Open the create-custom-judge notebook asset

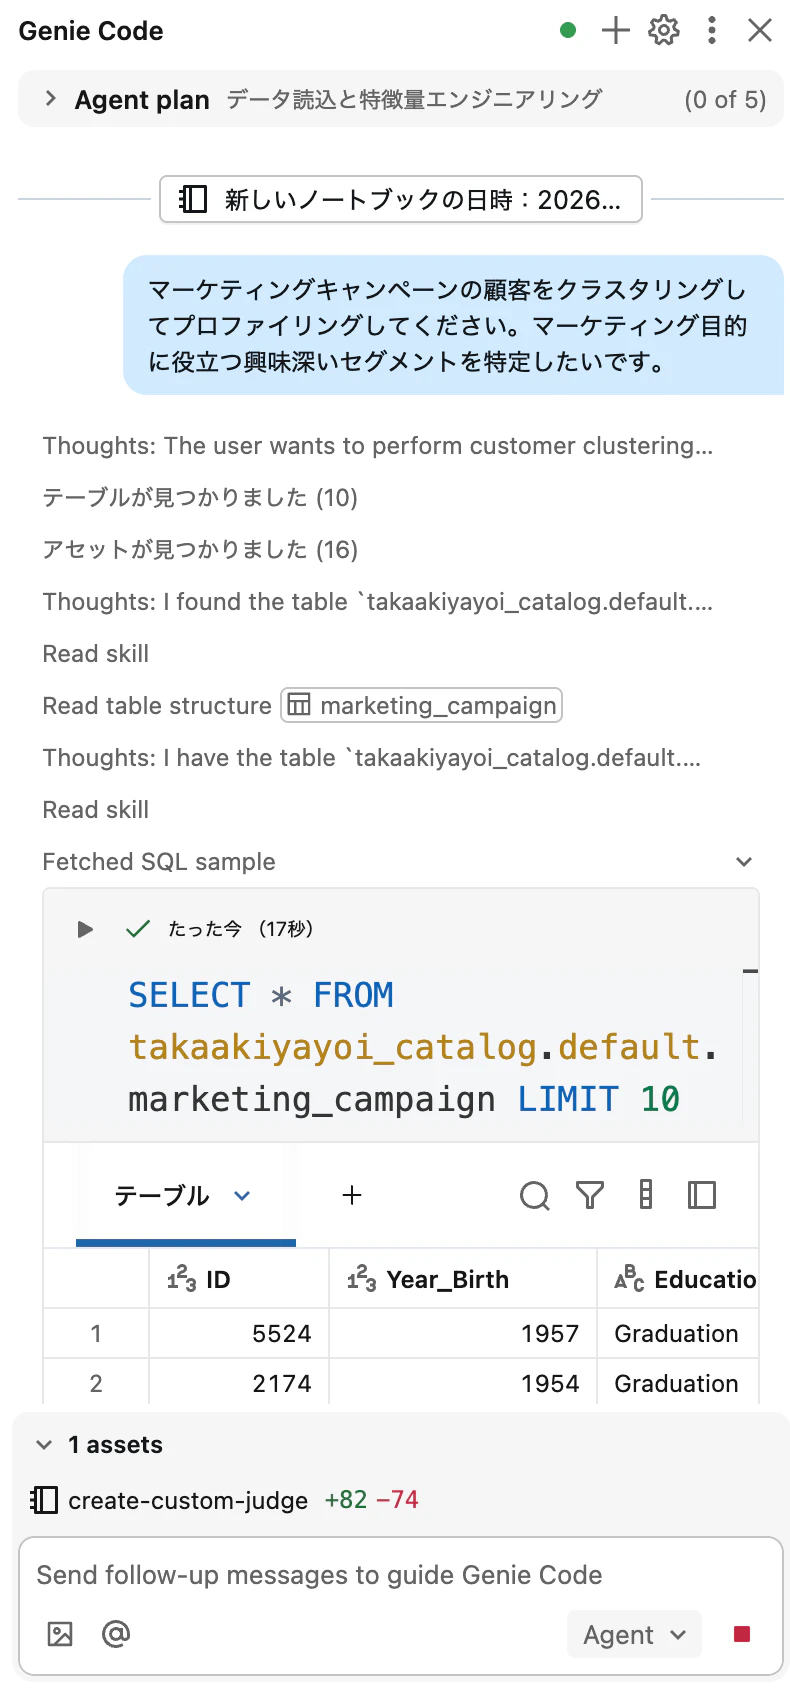(x=188, y=1500)
